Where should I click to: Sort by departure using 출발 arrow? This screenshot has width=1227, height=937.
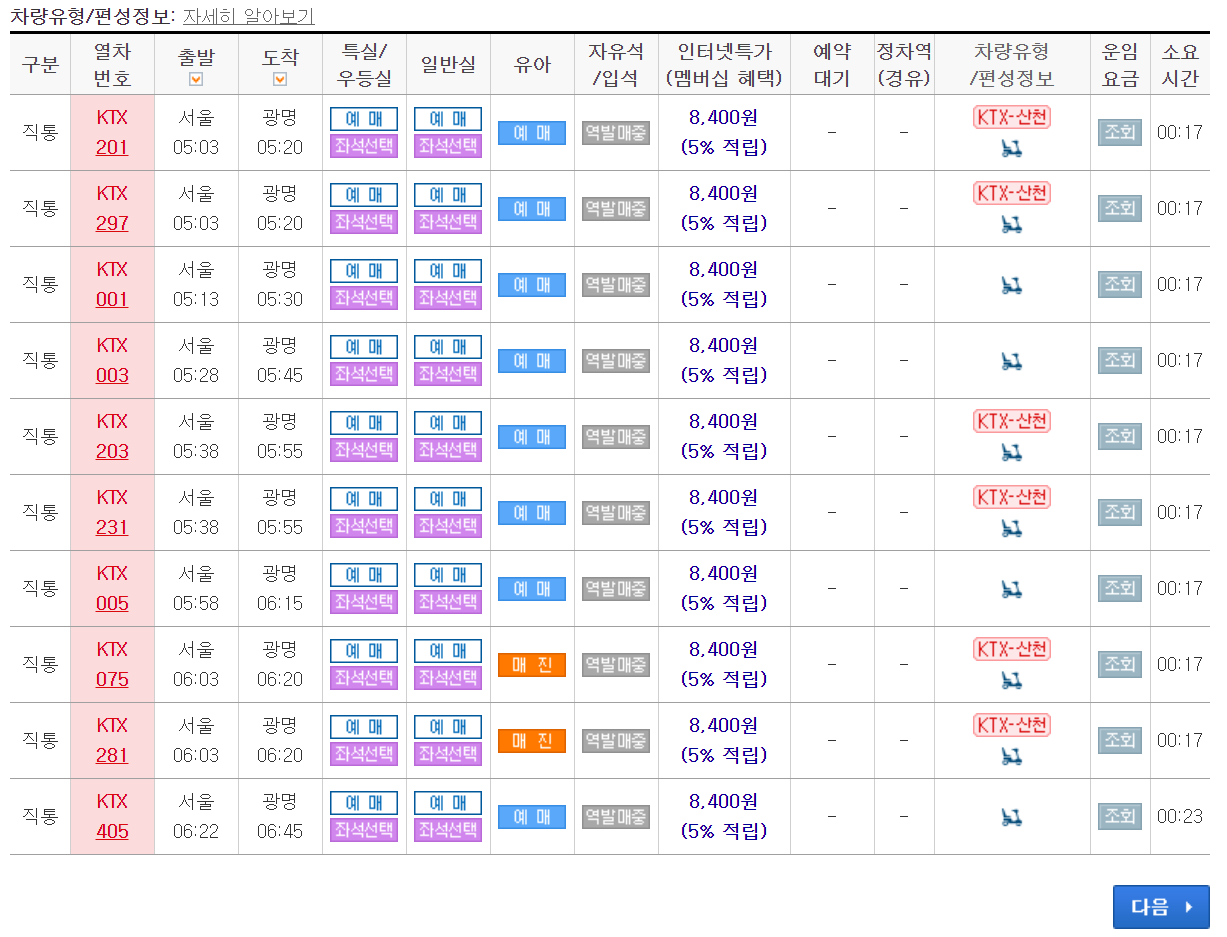(196, 79)
